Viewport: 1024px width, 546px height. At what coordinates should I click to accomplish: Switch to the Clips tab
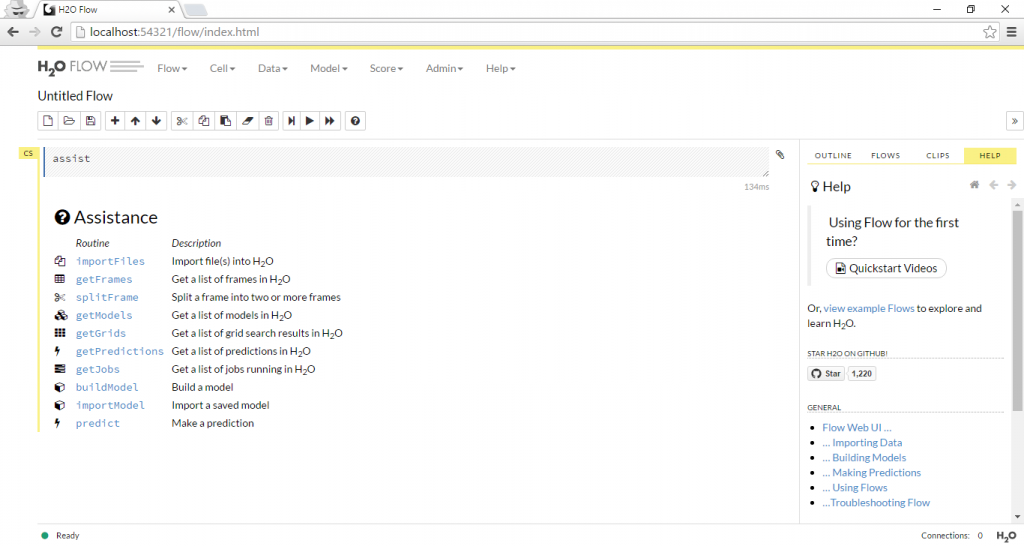coord(937,155)
